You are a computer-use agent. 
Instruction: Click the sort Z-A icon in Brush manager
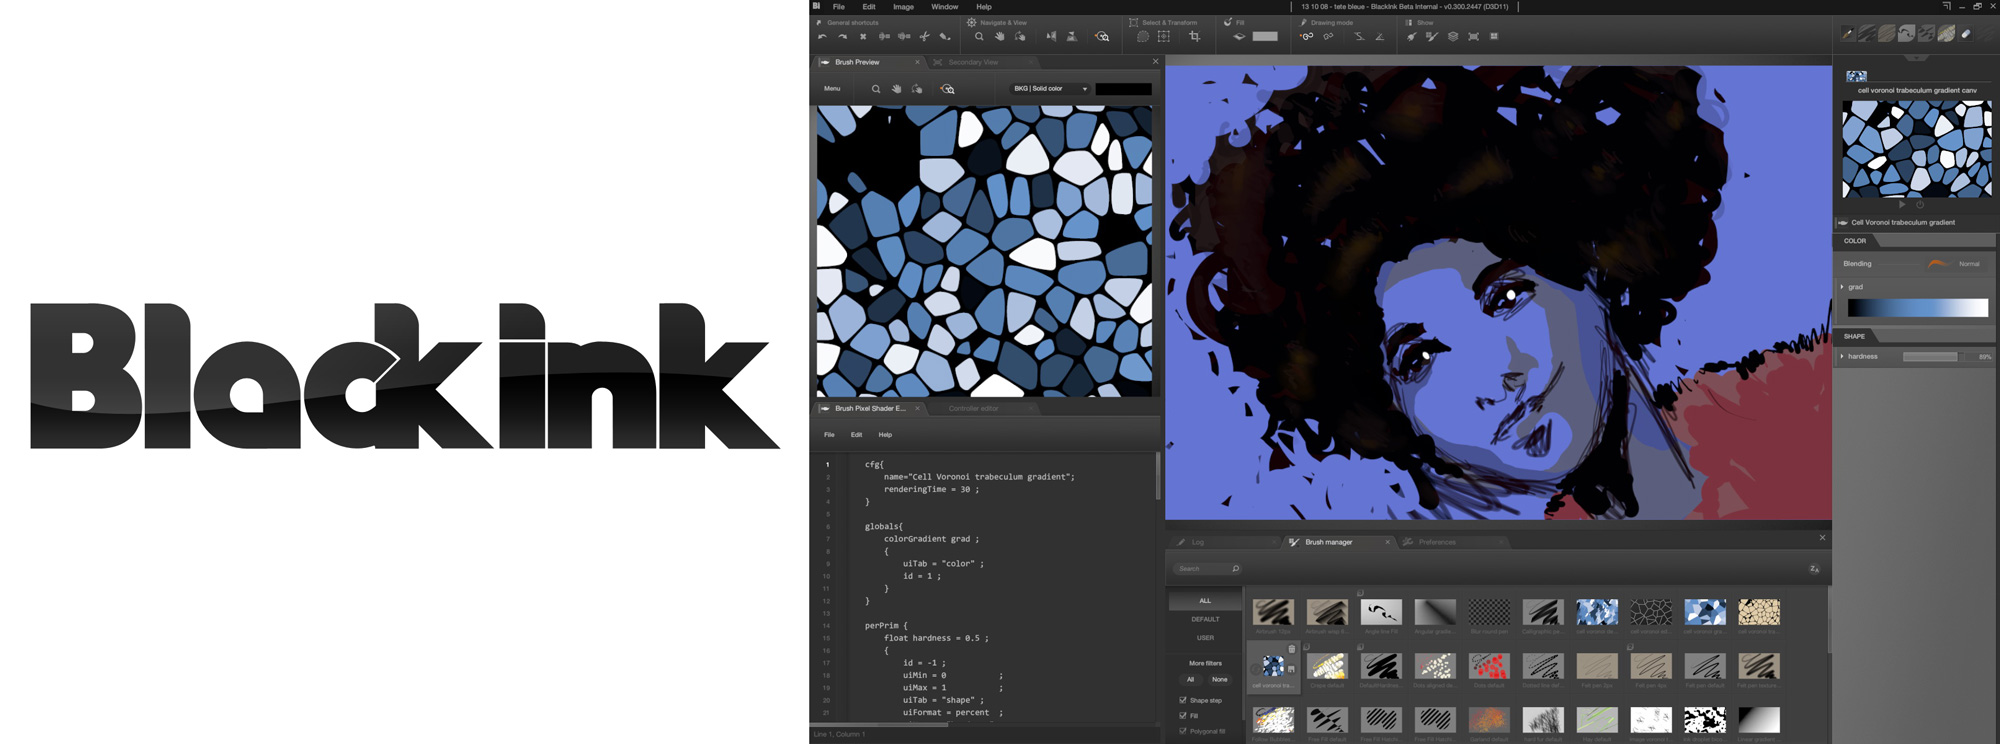pos(1814,569)
